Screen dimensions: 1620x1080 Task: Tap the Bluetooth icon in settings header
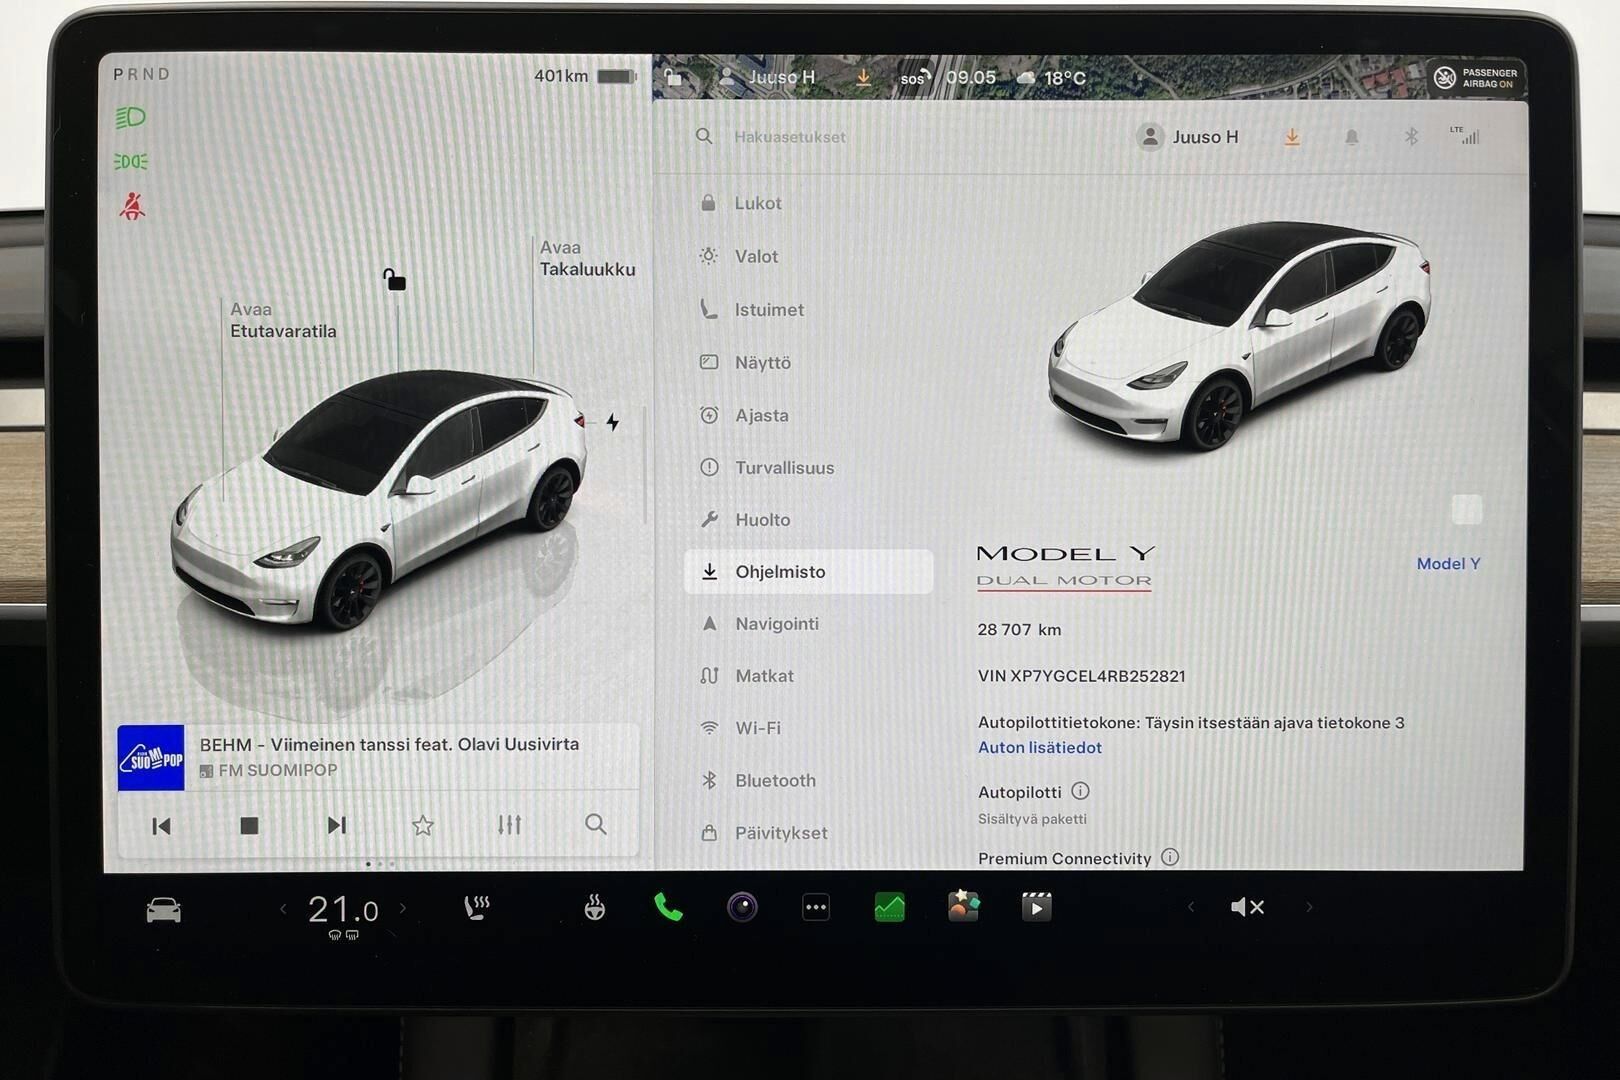pyautogui.click(x=1411, y=137)
